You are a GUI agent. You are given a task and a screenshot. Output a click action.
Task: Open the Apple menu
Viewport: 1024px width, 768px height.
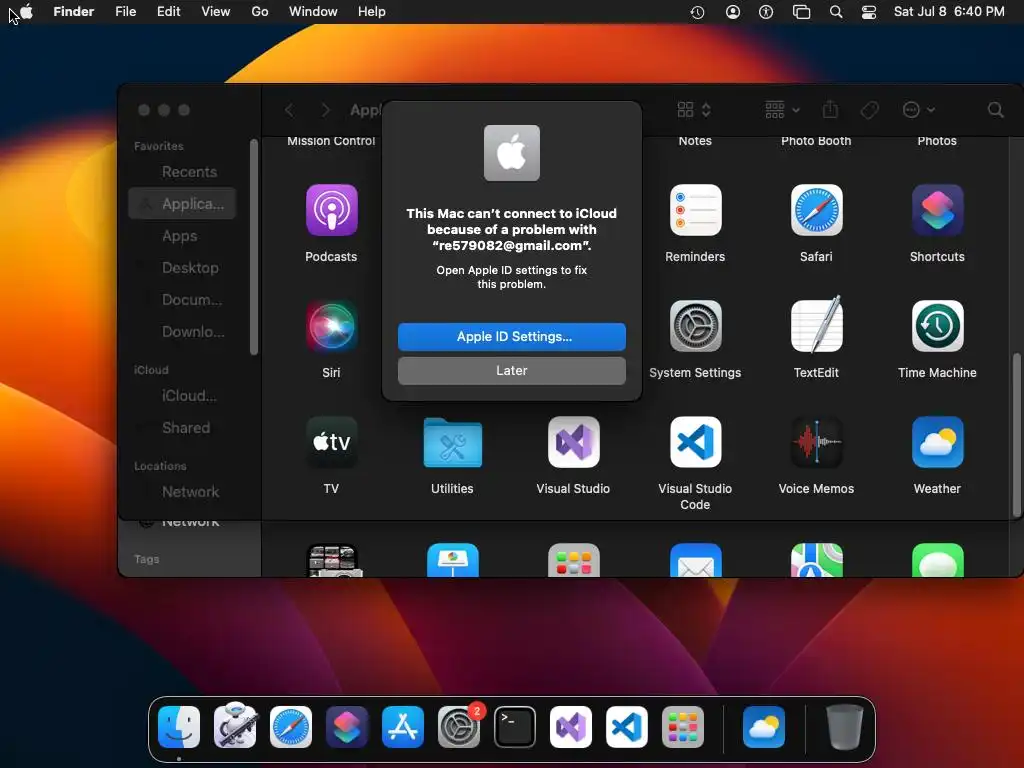coord(27,12)
